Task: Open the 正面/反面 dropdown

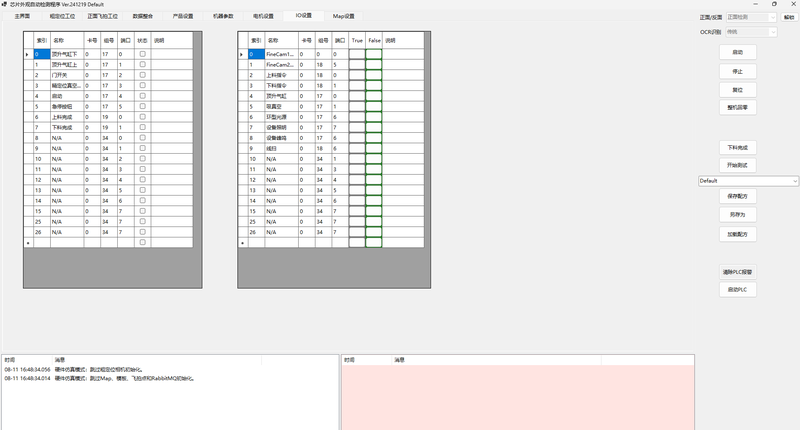Action: 751,17
